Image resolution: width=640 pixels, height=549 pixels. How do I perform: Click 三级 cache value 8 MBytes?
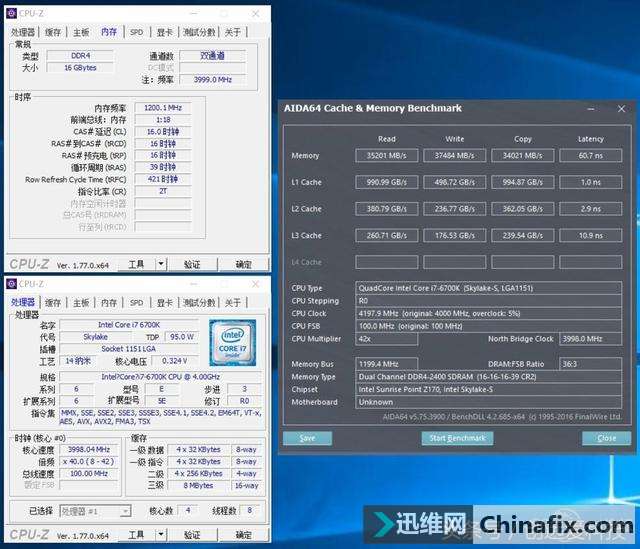[198, 486]
